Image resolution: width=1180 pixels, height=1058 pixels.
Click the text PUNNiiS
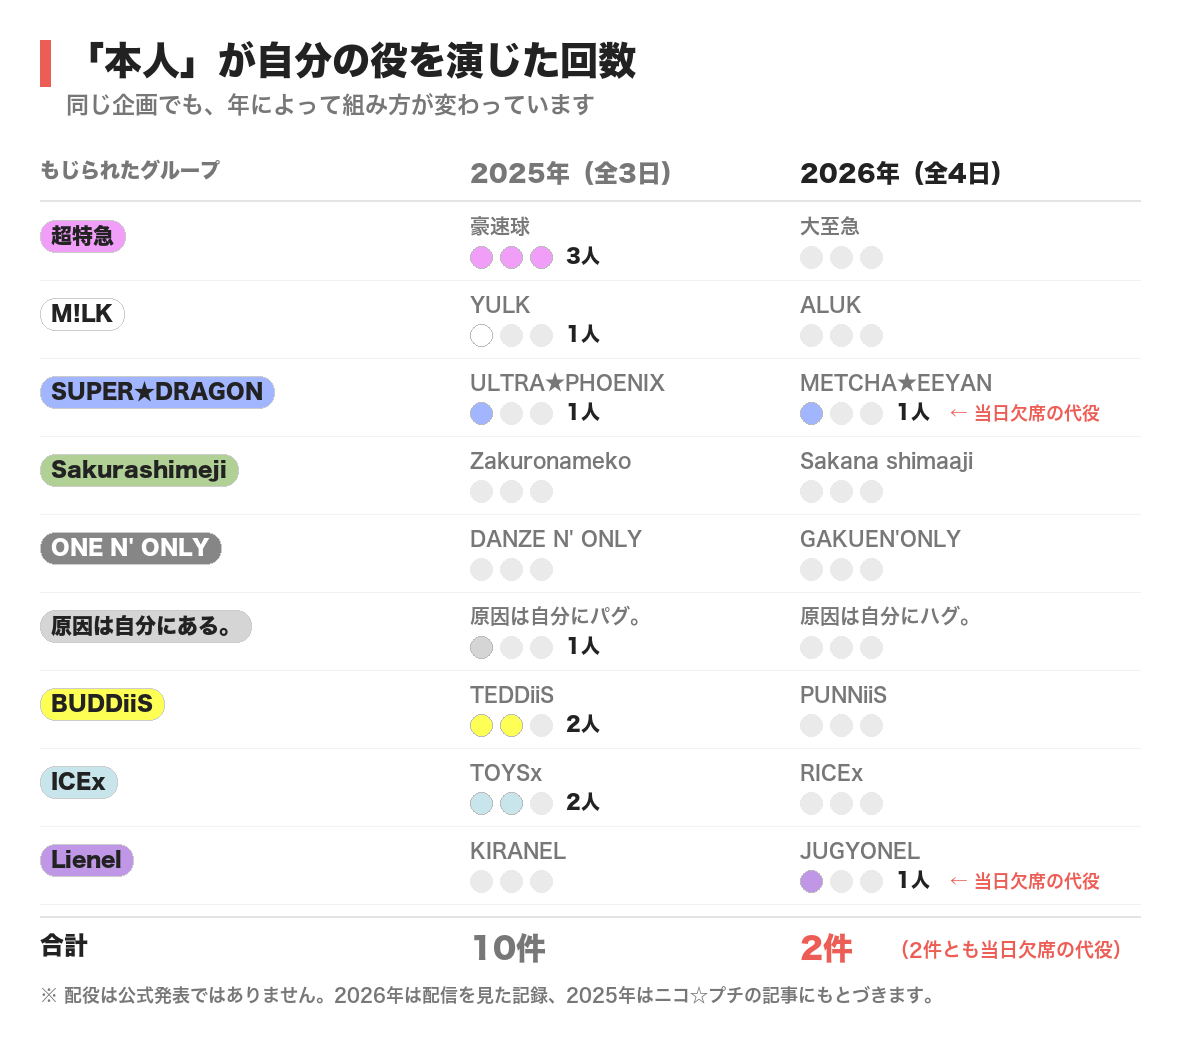(844, 695)
